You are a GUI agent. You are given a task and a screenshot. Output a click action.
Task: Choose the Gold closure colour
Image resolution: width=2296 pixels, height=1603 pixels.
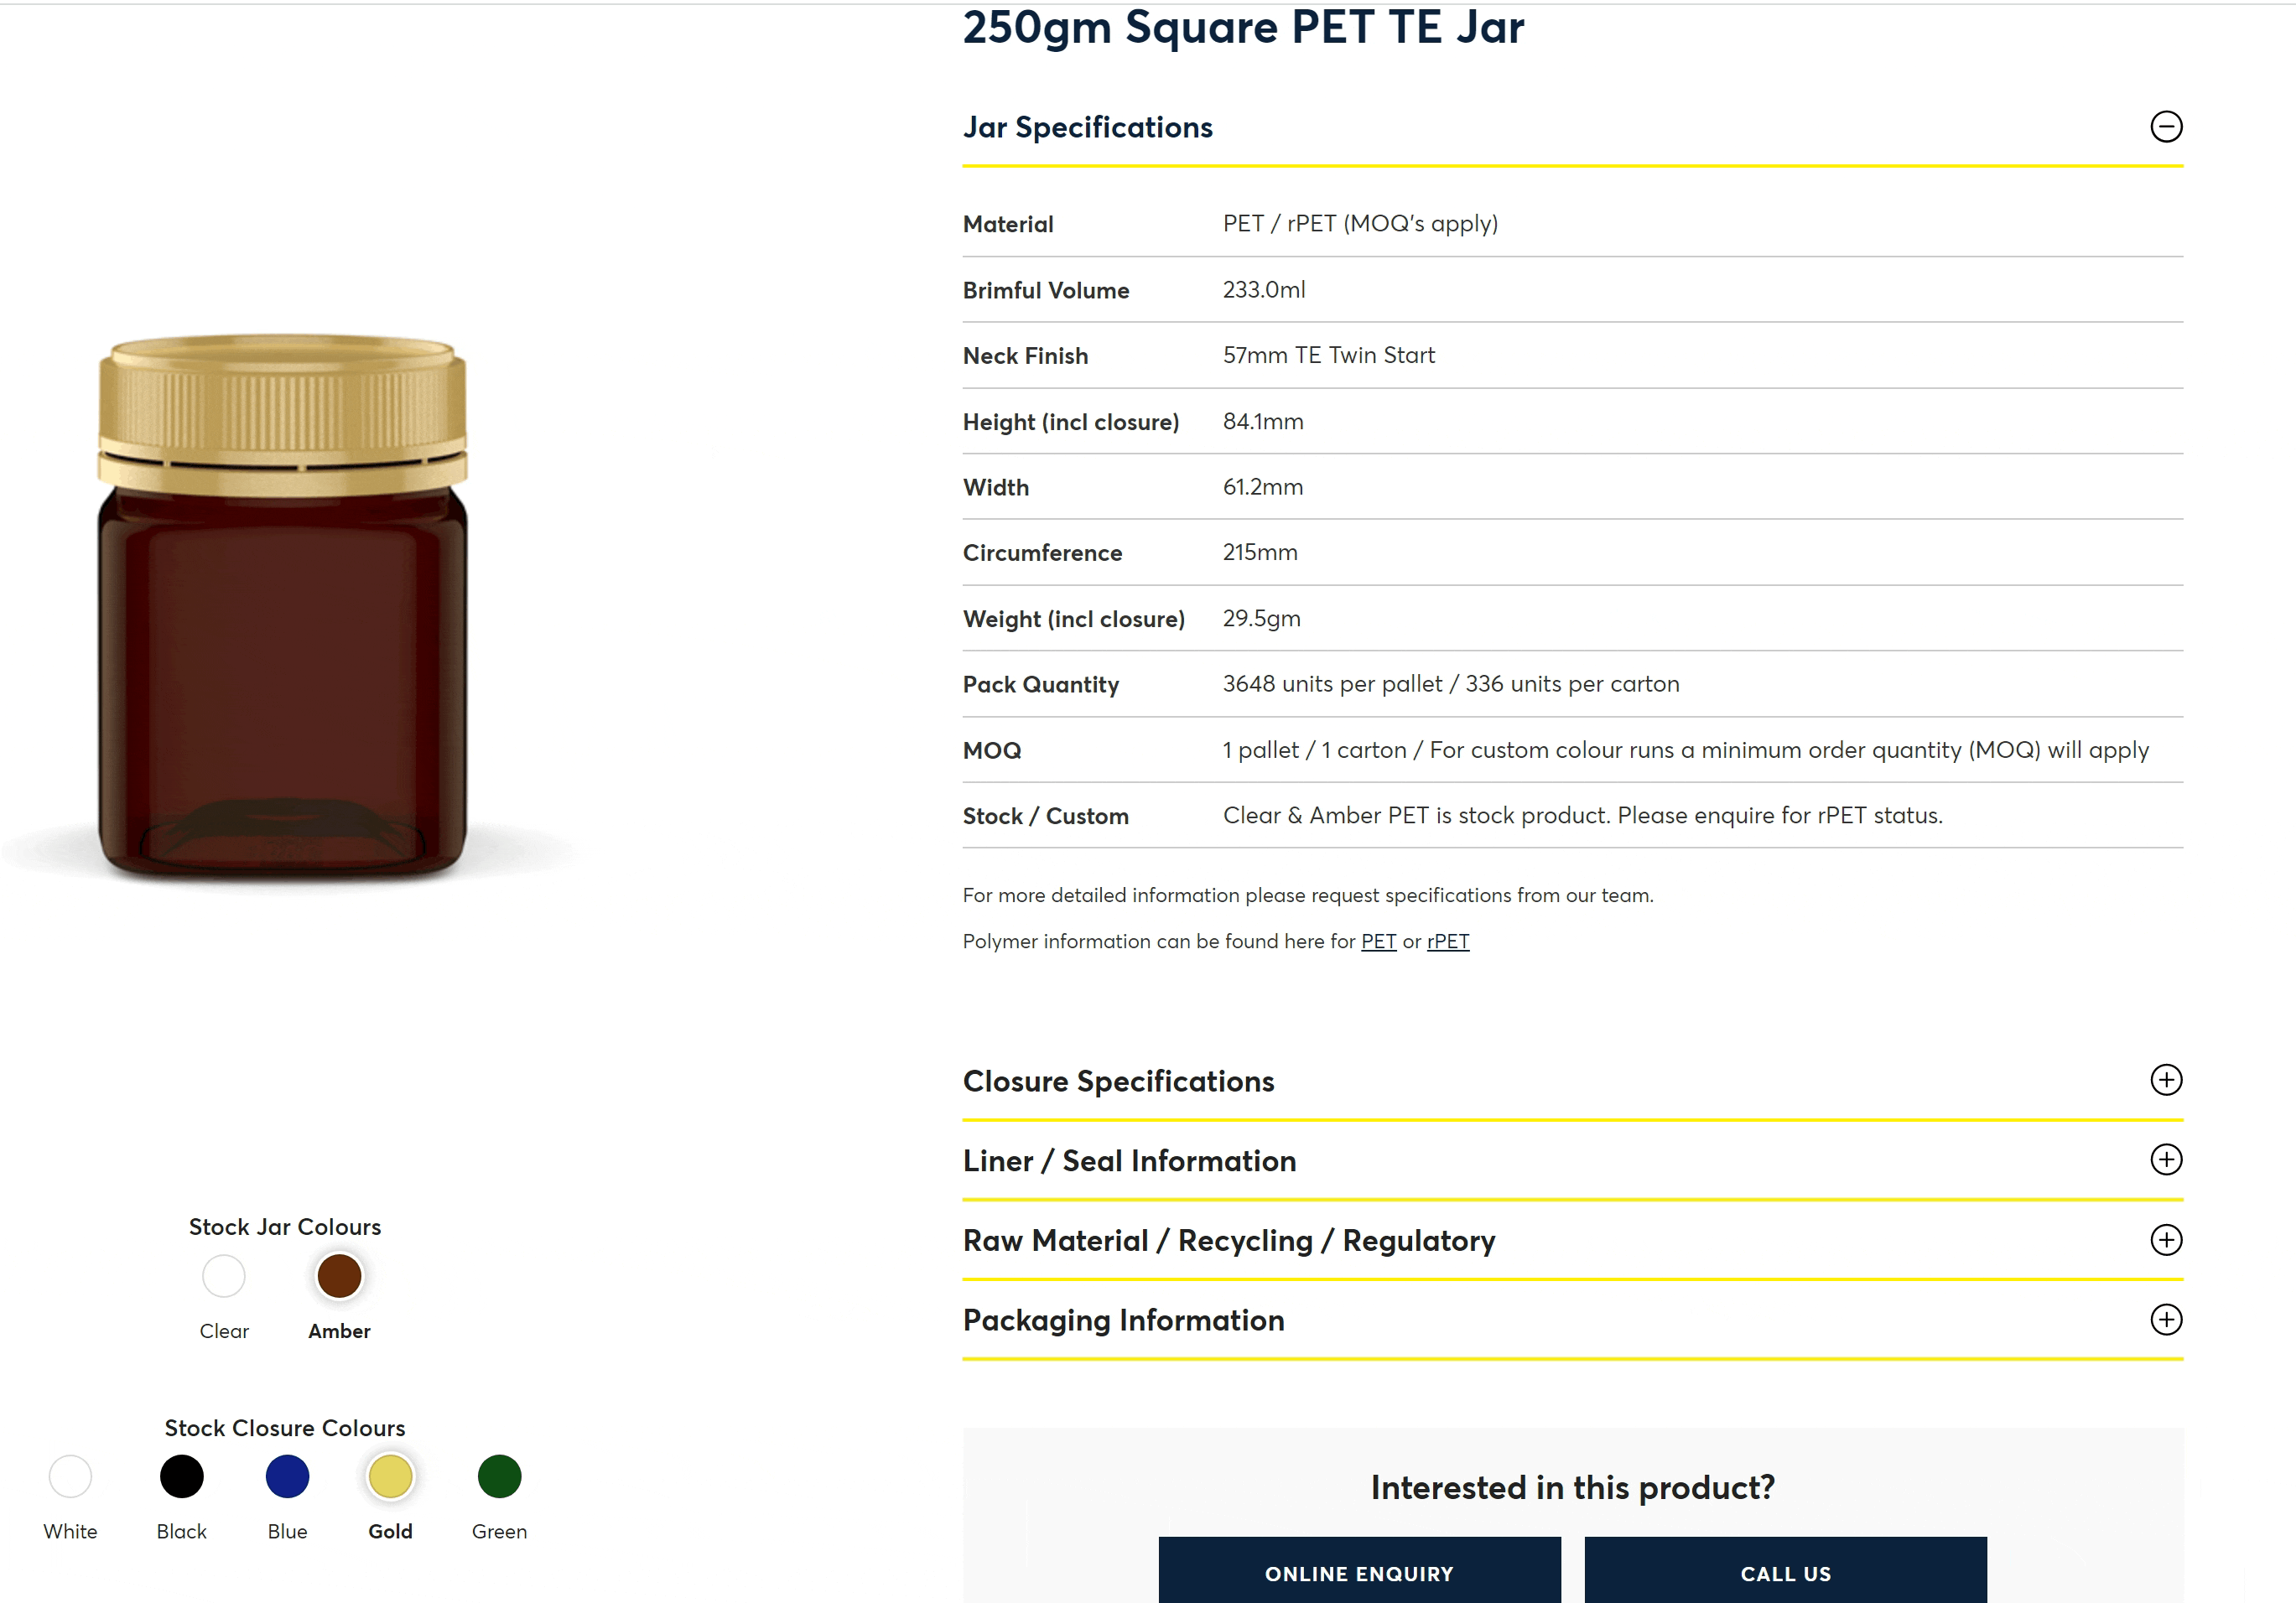[390, 1477]
